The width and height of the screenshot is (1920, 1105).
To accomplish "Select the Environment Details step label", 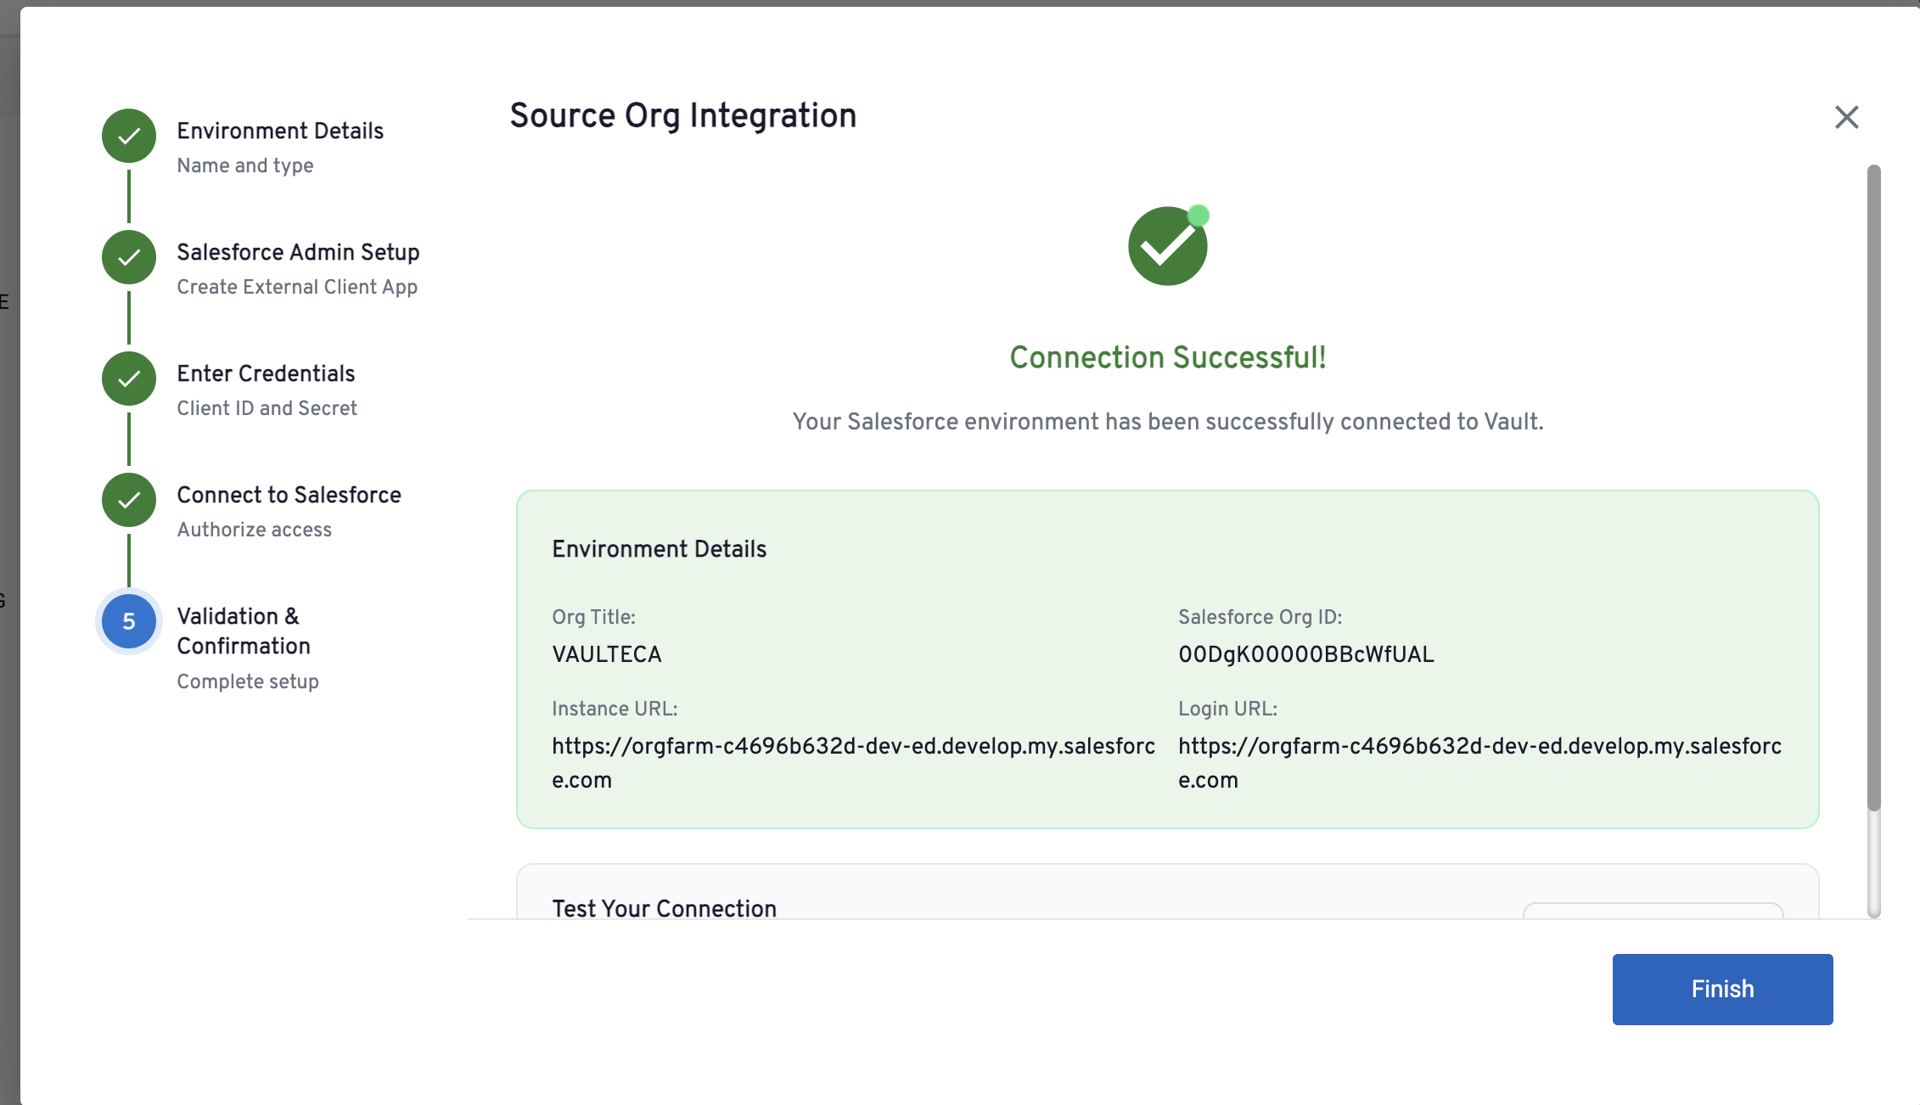I will pyautogui.click(x=280, y=132).
